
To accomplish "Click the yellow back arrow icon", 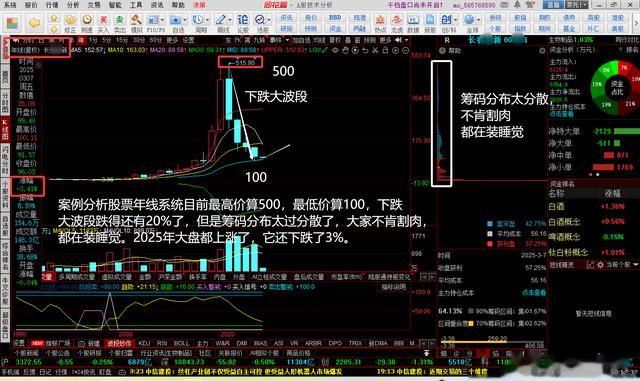I will pos(34,23).
